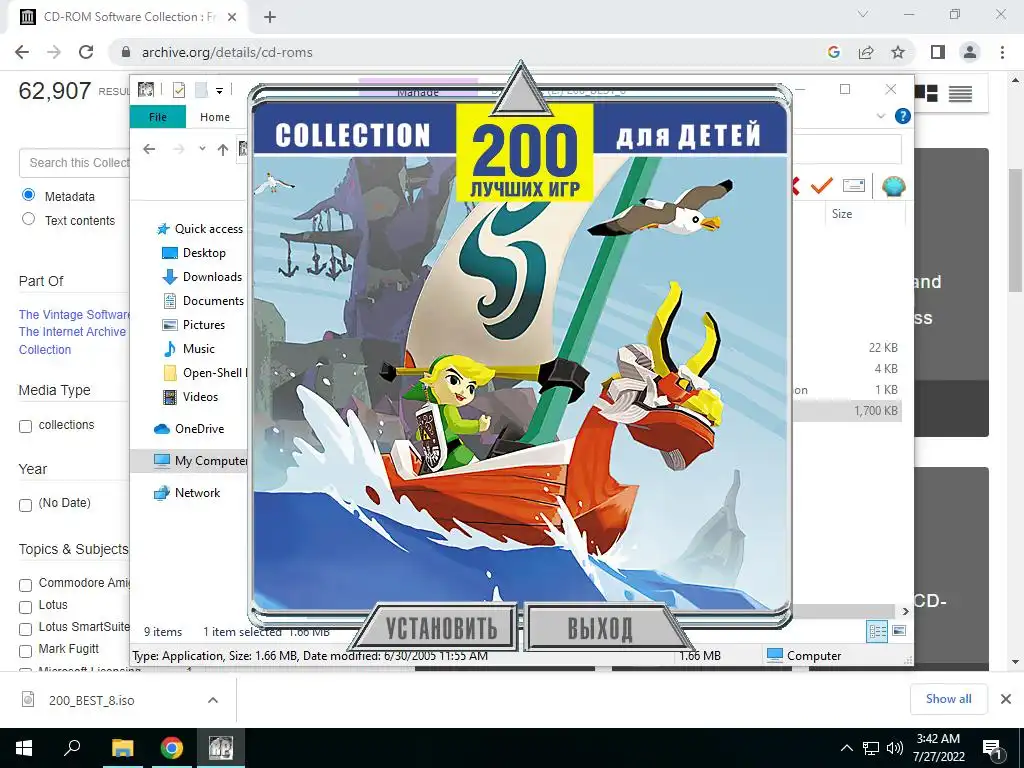Click the УСТАНОВИТЬ install button

click(440, 628)
